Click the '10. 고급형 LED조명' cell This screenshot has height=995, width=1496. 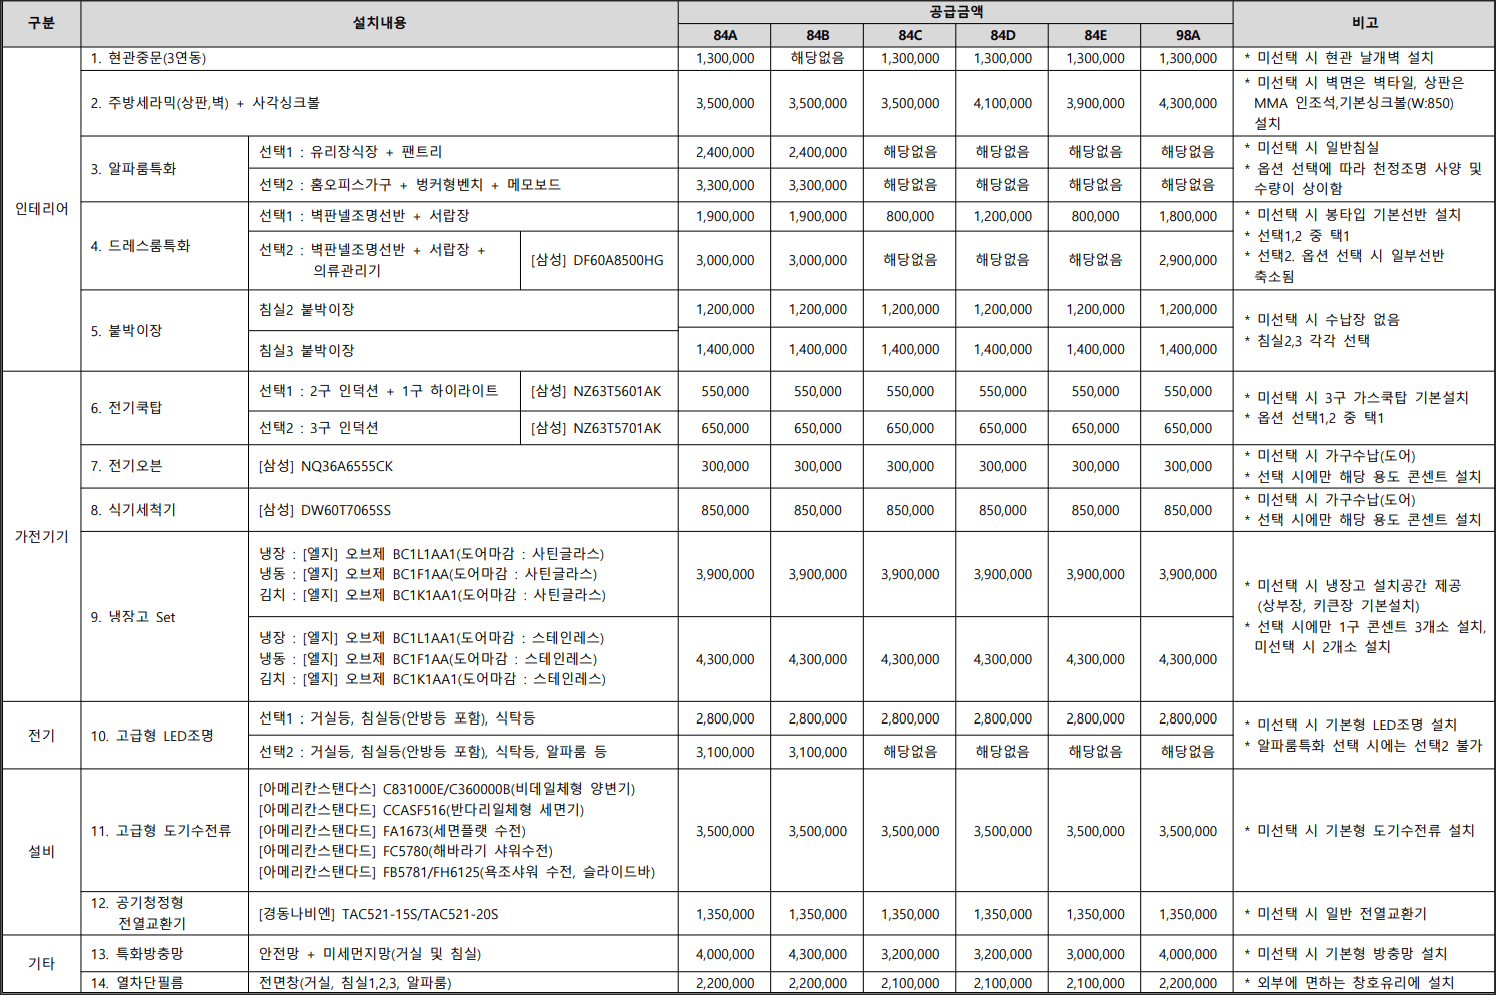click(164, 735)
